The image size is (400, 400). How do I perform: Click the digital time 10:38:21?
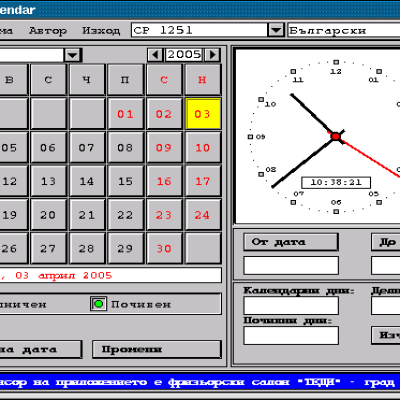336,182
